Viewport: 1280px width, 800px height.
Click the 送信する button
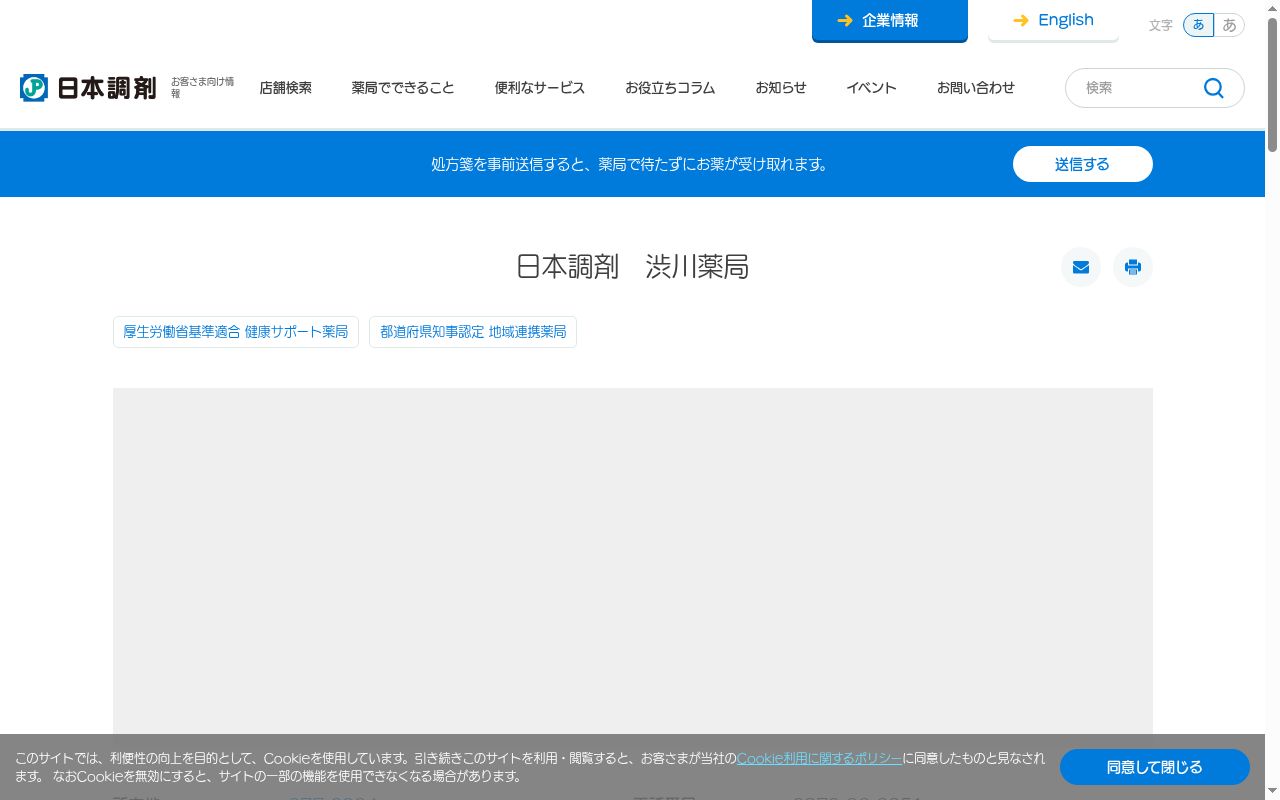tap(1083, 164)
